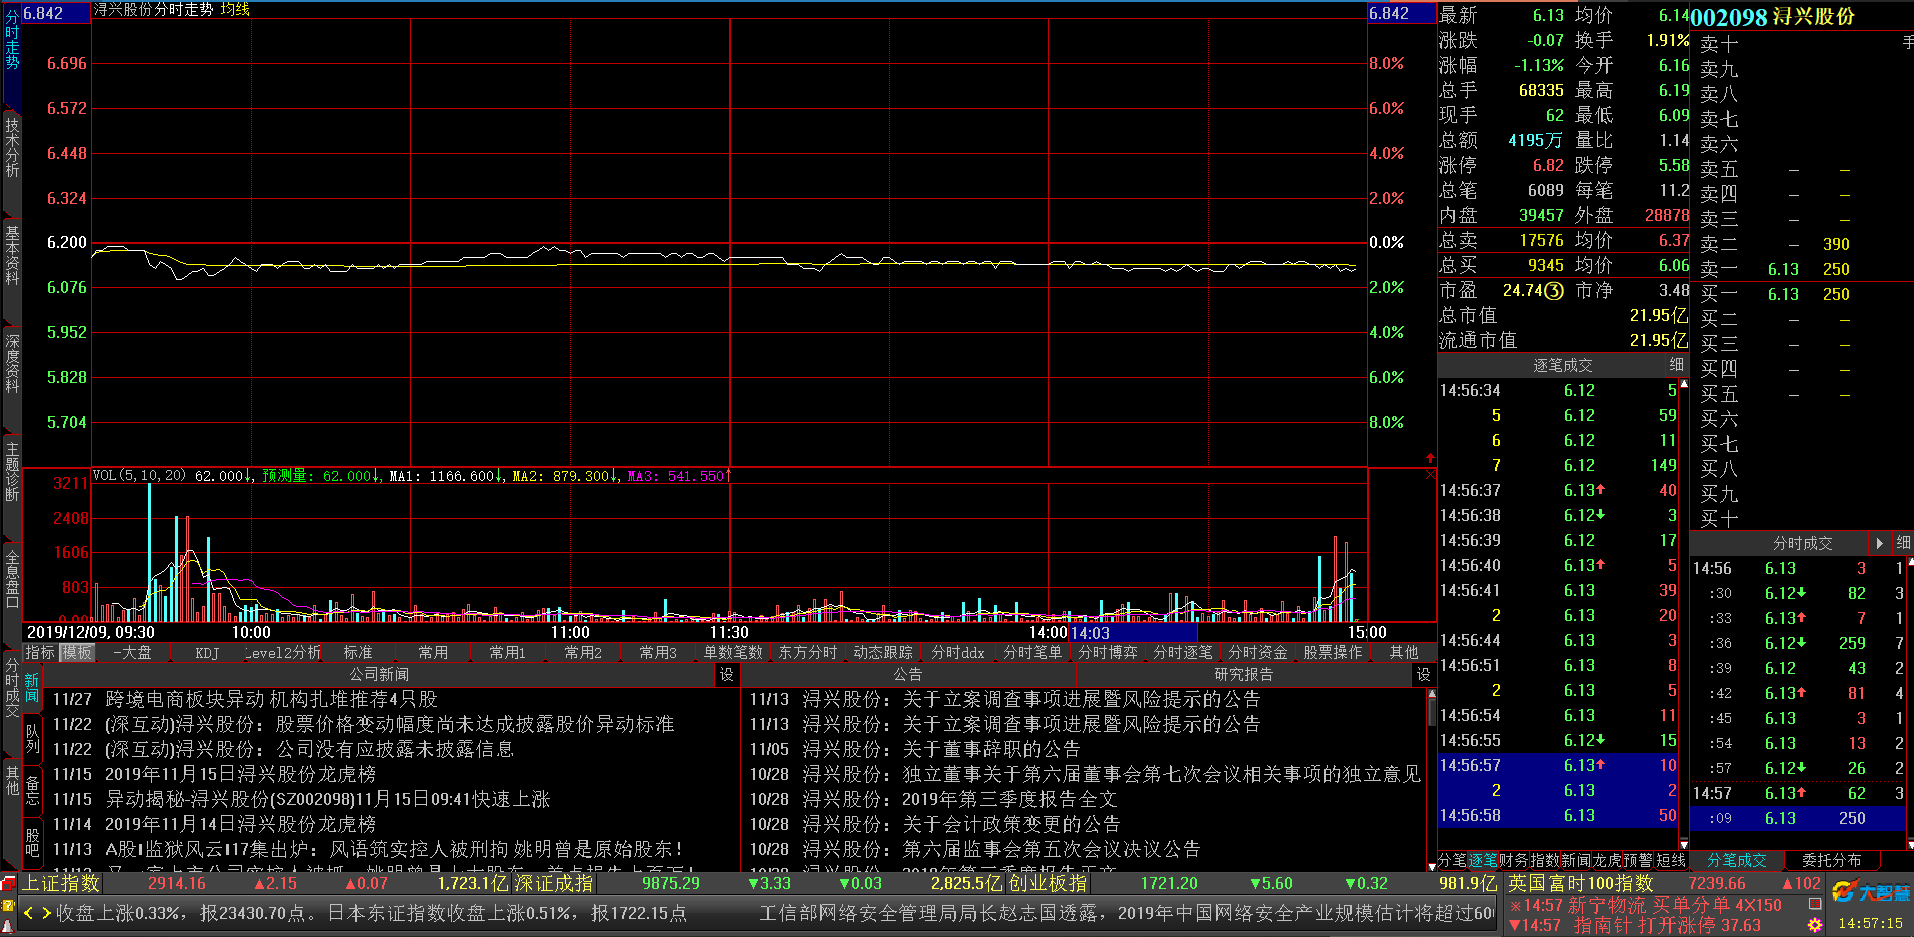Select the KDJ indicator tab
The image size is (1914, 937).
[x=207, y=653]
